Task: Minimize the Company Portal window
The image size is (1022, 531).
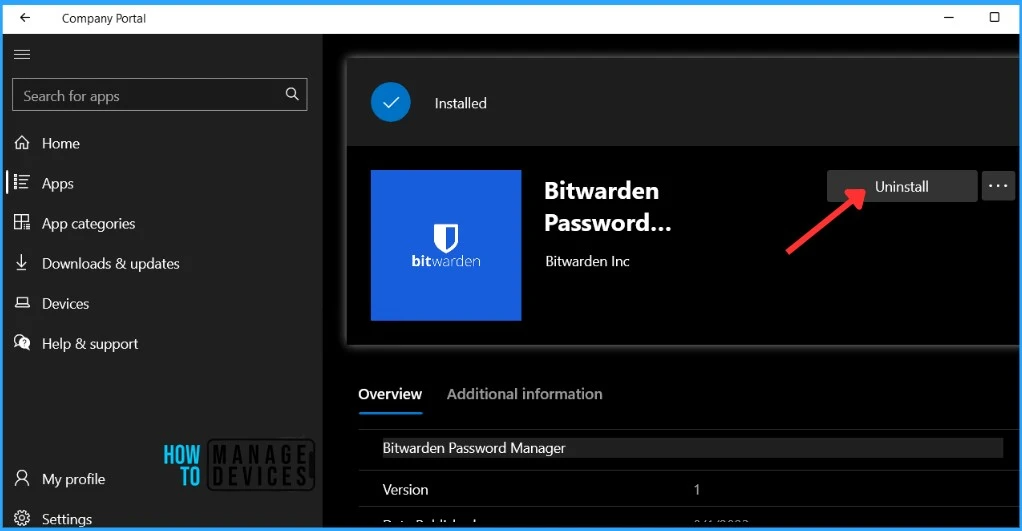Action: click(x=949, y=18)
